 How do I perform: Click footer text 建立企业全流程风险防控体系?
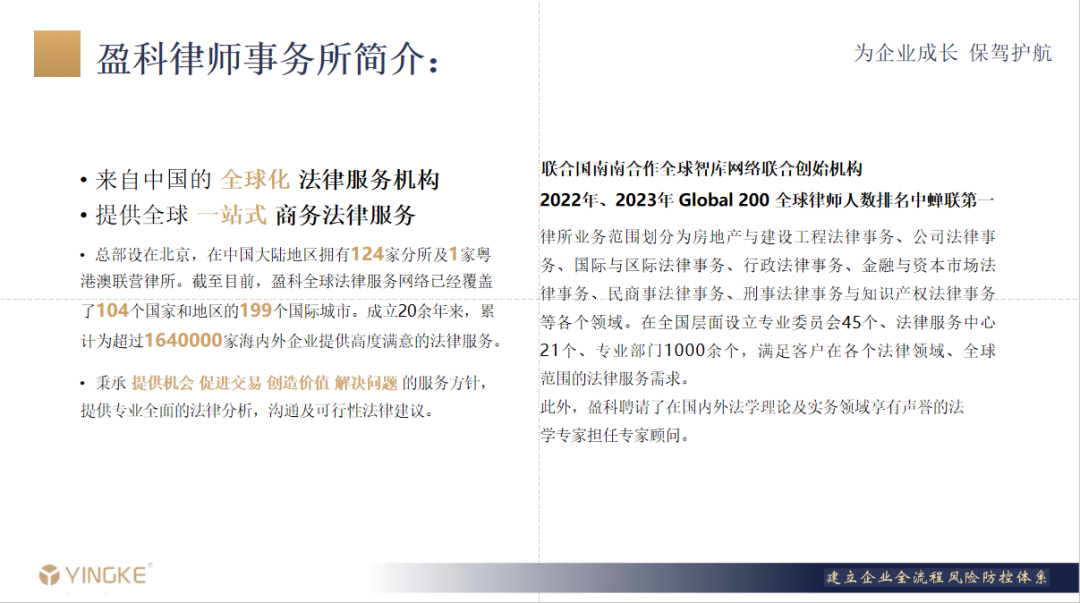tap(937, 578)
